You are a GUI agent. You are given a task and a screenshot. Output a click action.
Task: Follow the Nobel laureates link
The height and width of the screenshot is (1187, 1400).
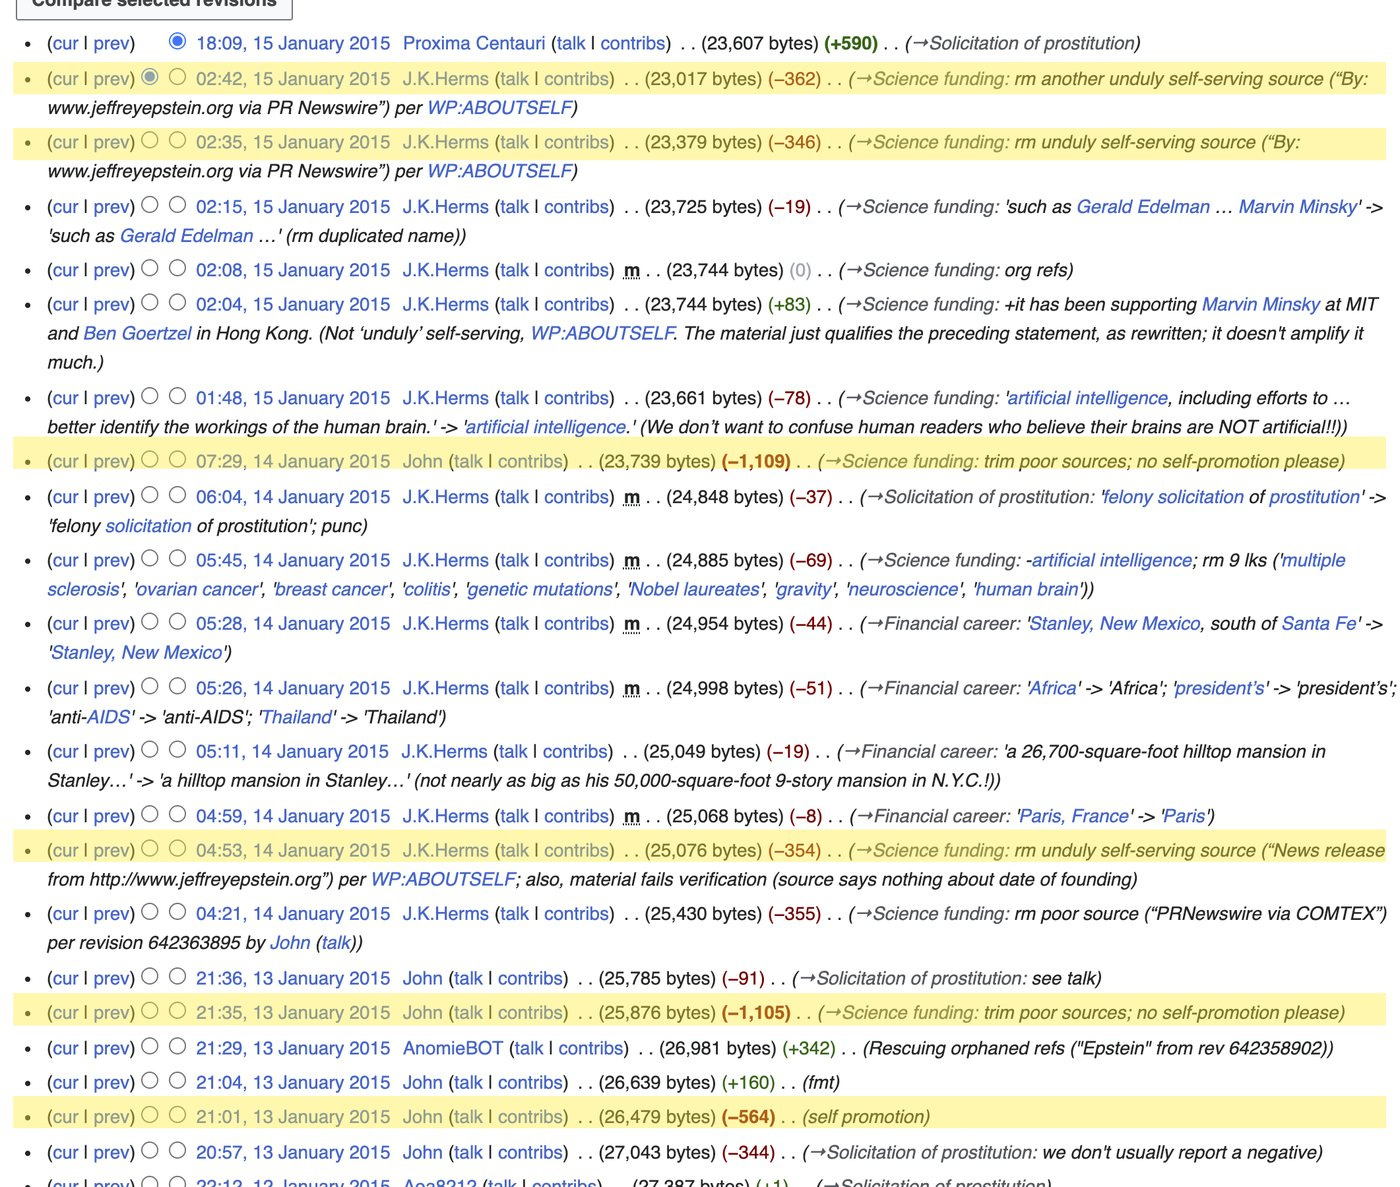tap(694, 589)
